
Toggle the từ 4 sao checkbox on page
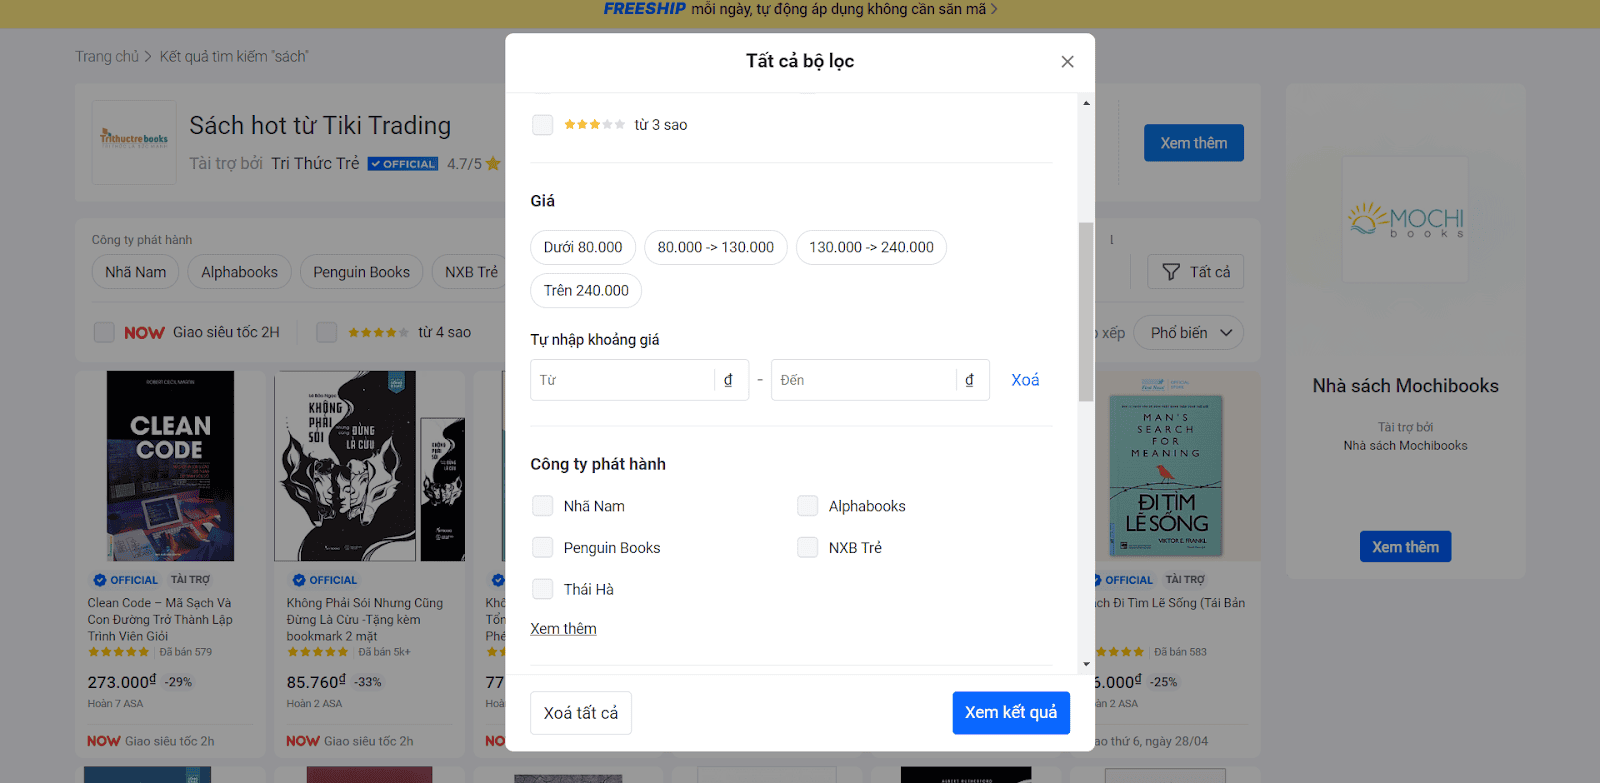[x=327, y=332]
